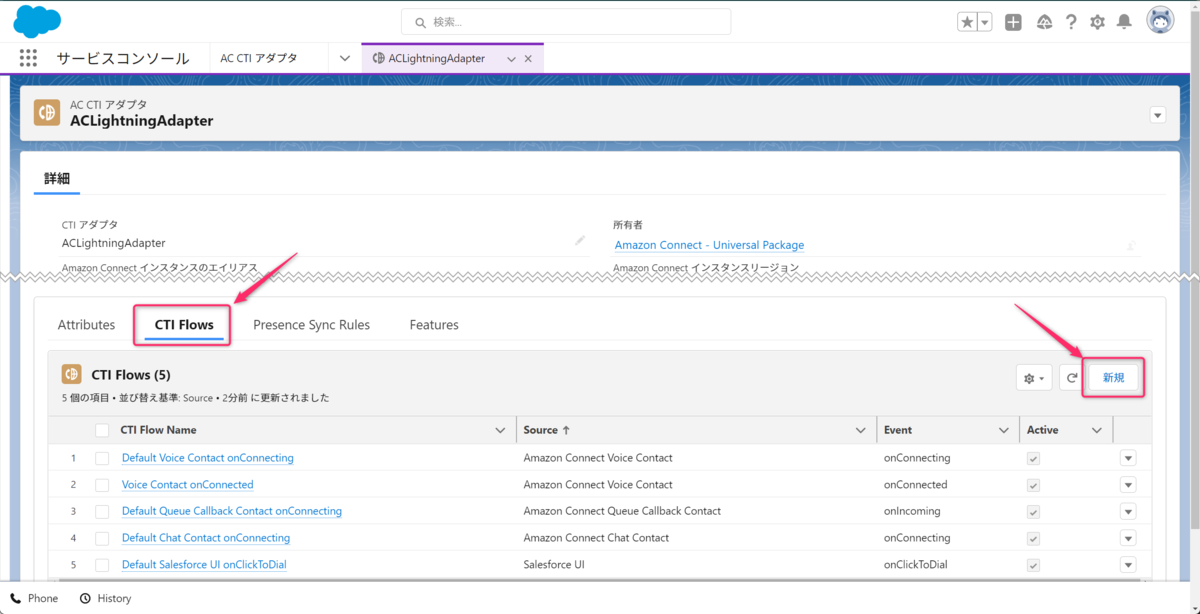This screenshot has width=1200, height=614.
Task: Select row checkbox for Default Salesforce UI onClickToDial
Action: click(102, 565)
